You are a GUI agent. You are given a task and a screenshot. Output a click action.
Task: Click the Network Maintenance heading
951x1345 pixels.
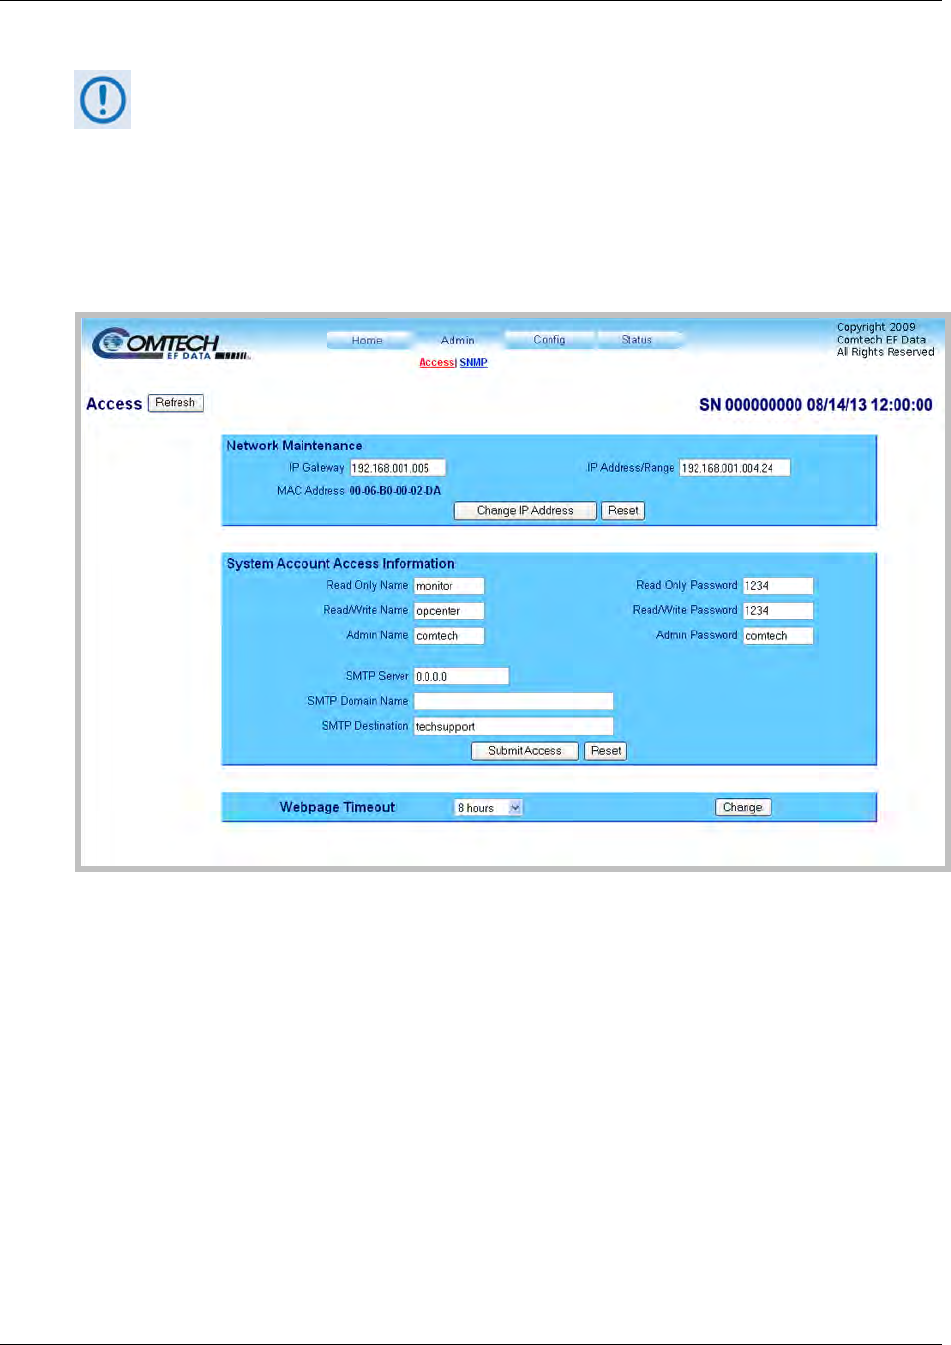click(x=294, y=446)
